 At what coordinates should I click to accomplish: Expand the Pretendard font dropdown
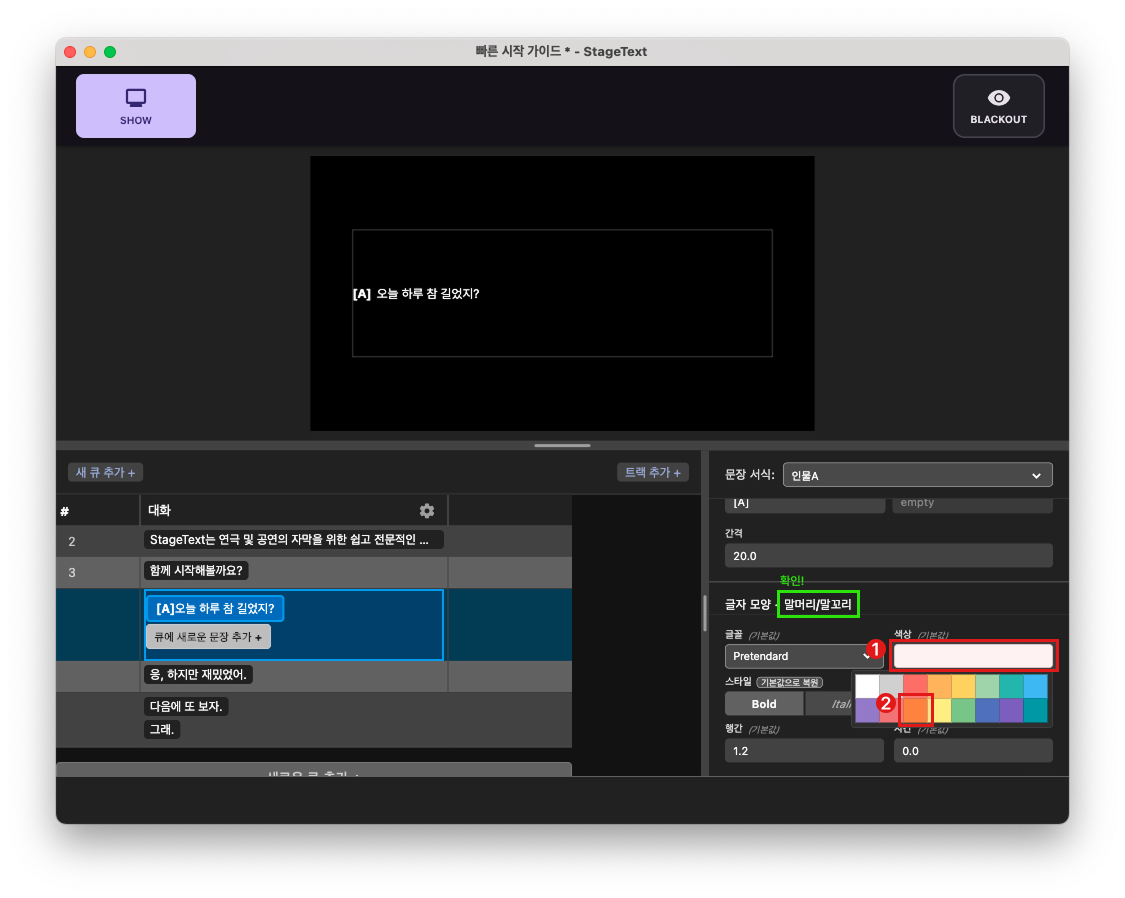[799, 656]
